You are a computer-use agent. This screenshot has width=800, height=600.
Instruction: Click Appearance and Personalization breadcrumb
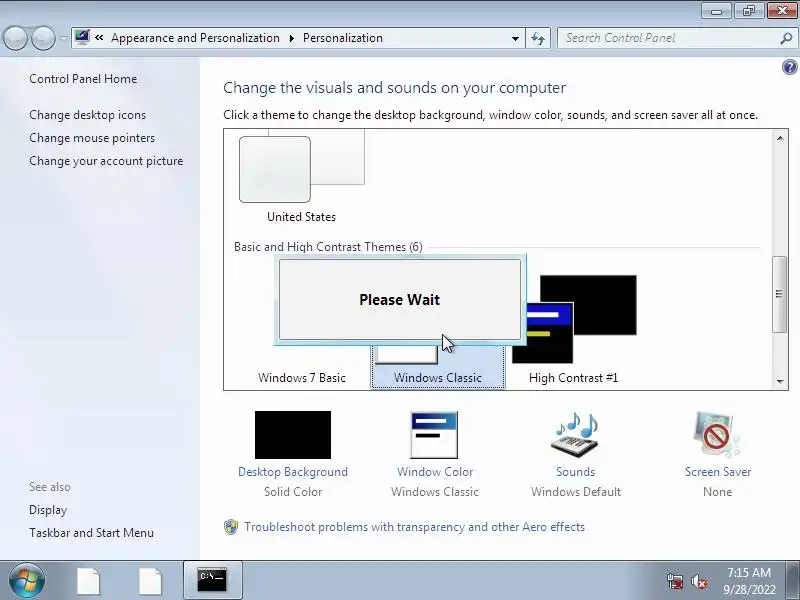coord(195,38)
